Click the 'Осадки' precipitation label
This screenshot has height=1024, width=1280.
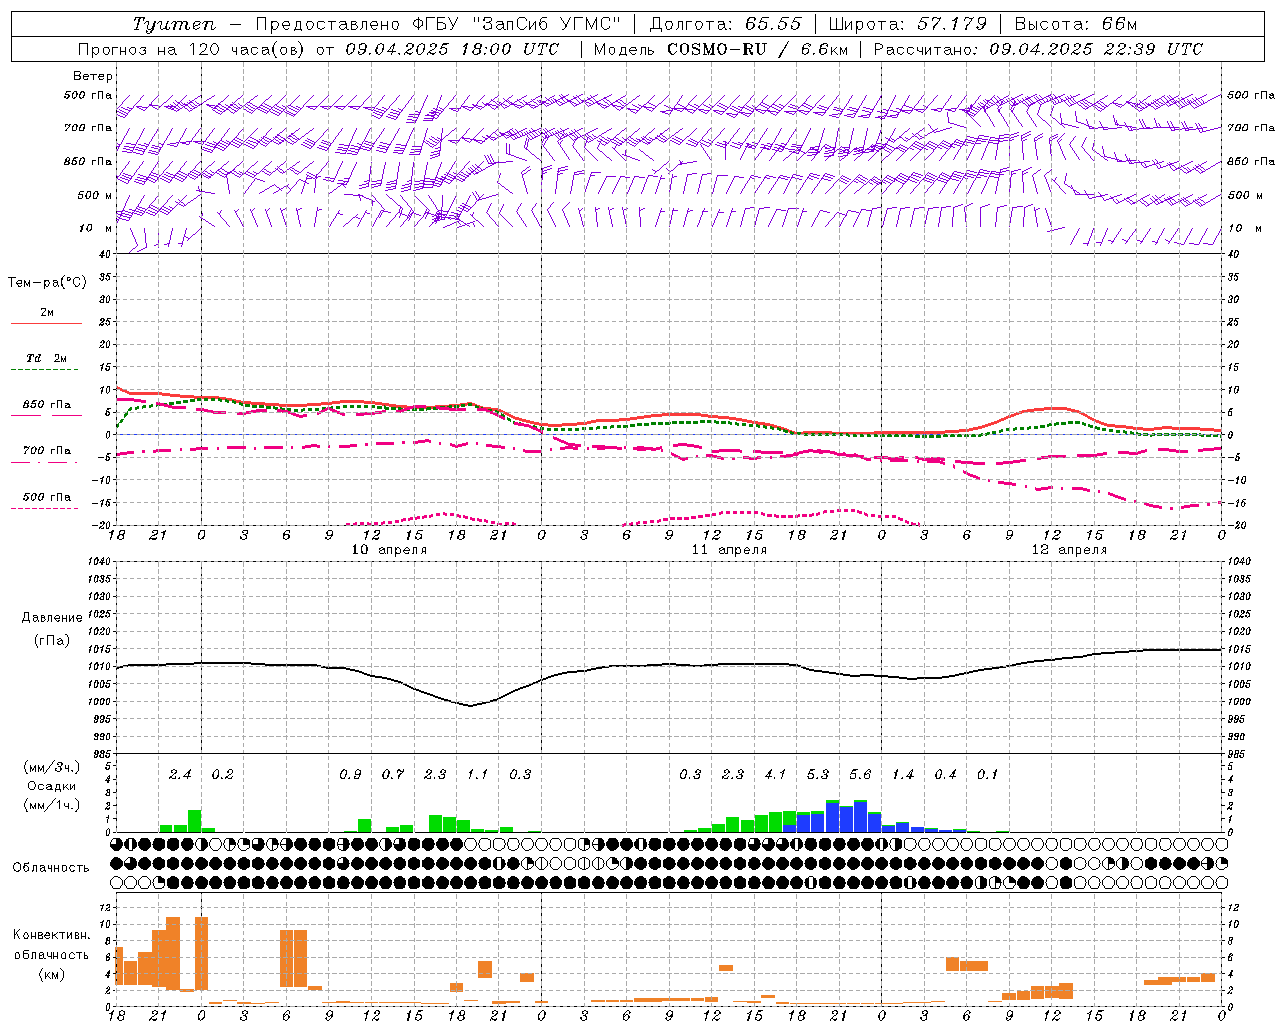(x=52, y=786)
